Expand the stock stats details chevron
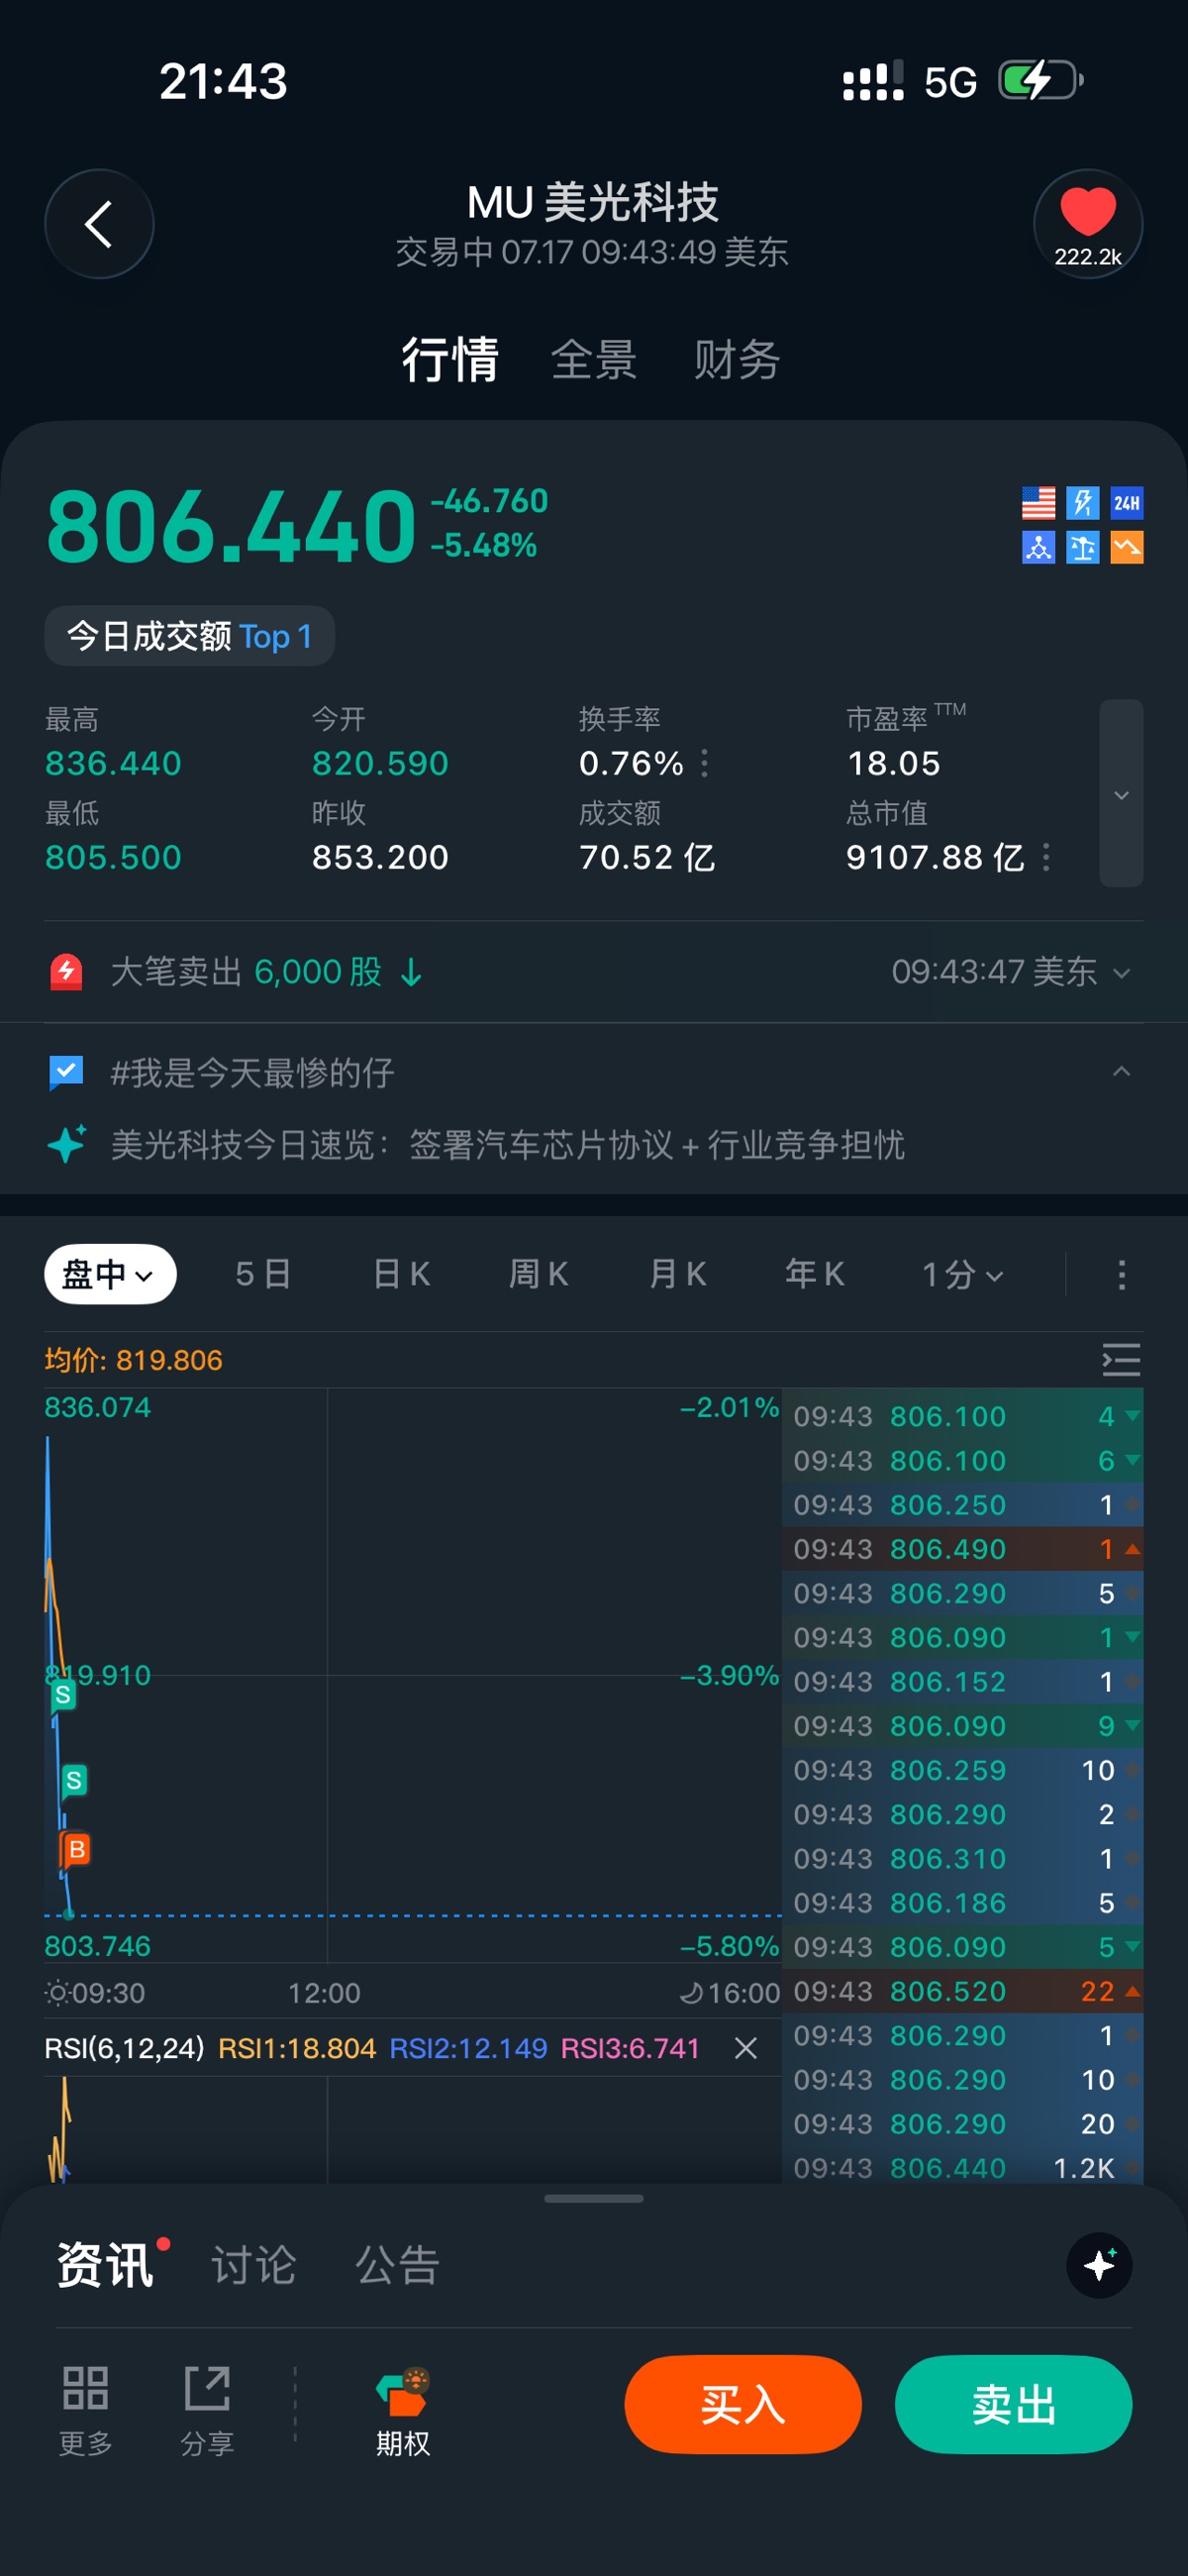Viewport: 1188px width, 2576px height. (x=1121, y=794)
